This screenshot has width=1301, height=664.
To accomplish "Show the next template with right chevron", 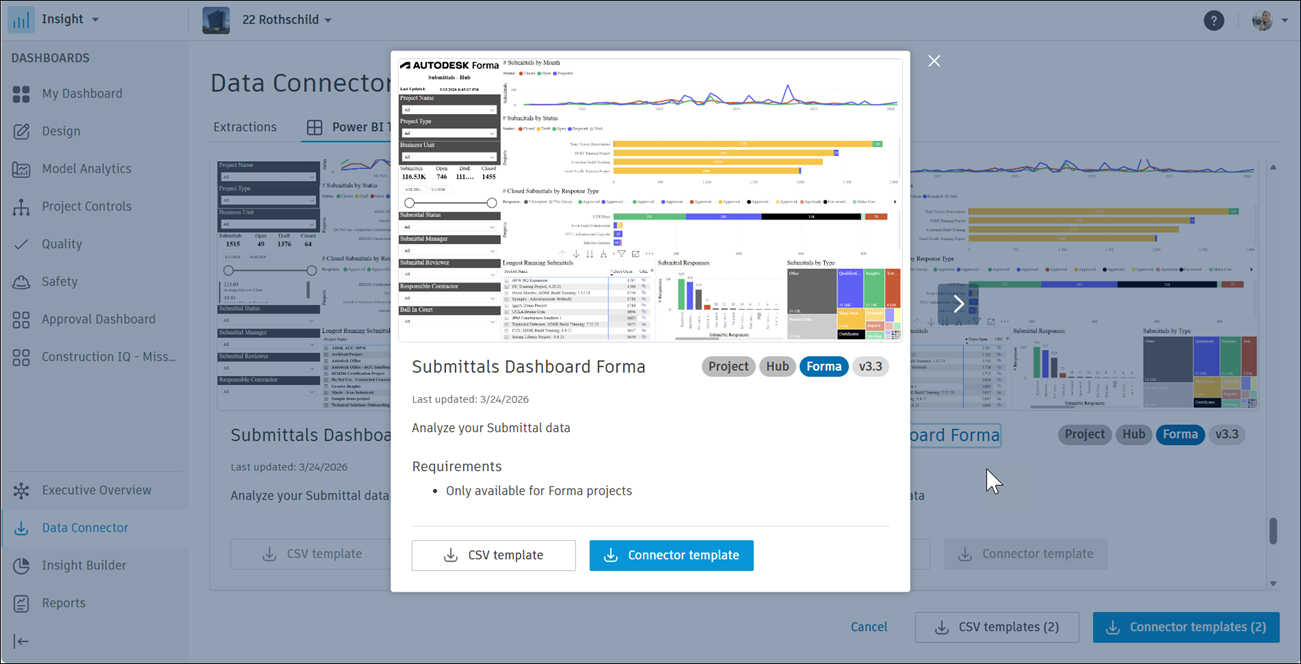I will coord(958,303).
